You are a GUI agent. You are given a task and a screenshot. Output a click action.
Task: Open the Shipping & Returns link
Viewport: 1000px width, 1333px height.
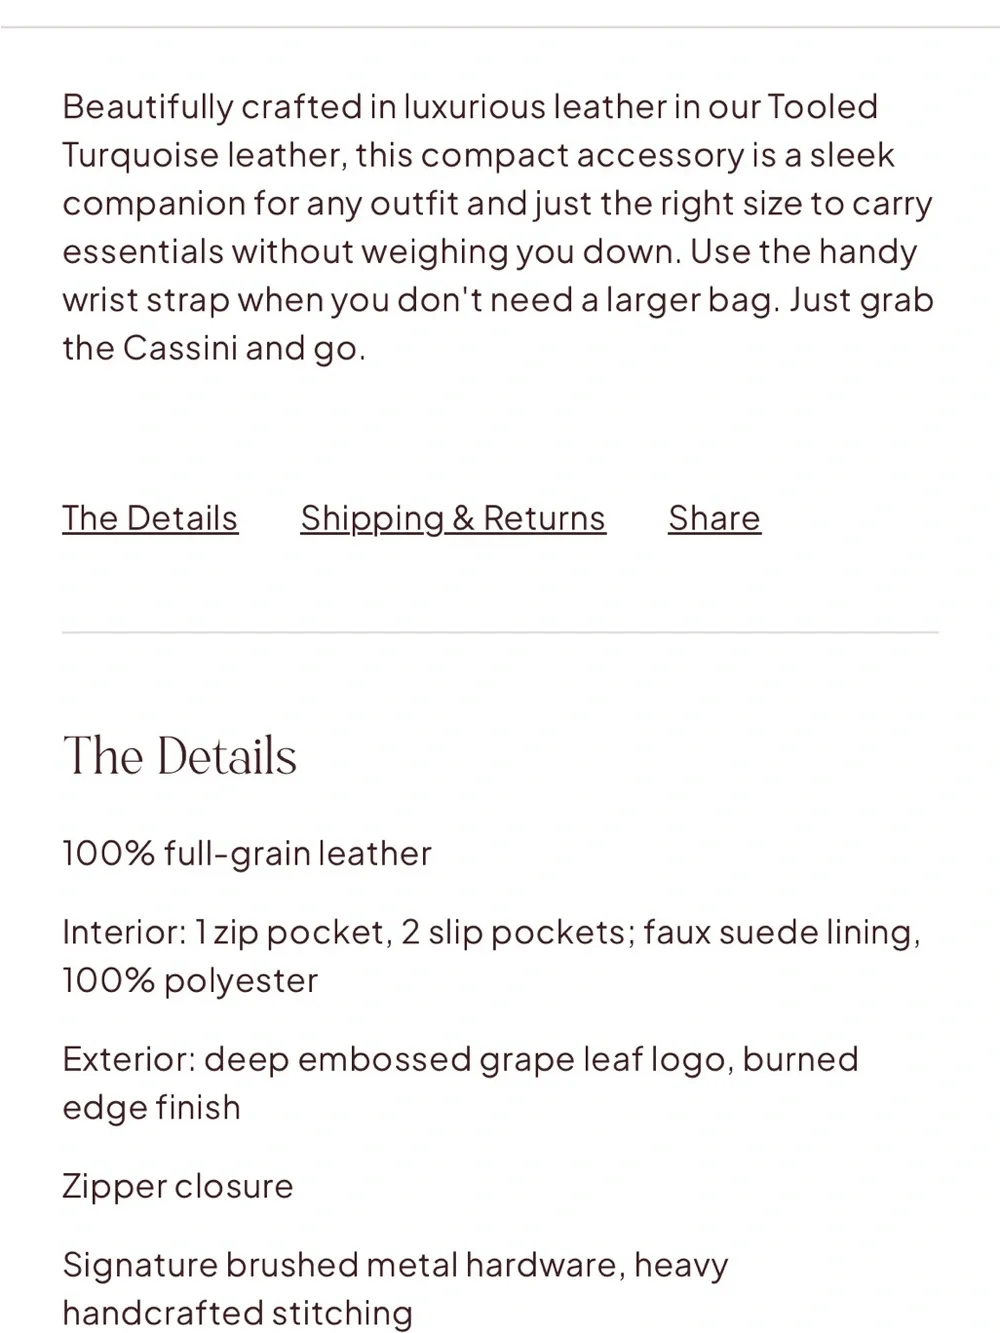tap(453, 518)
